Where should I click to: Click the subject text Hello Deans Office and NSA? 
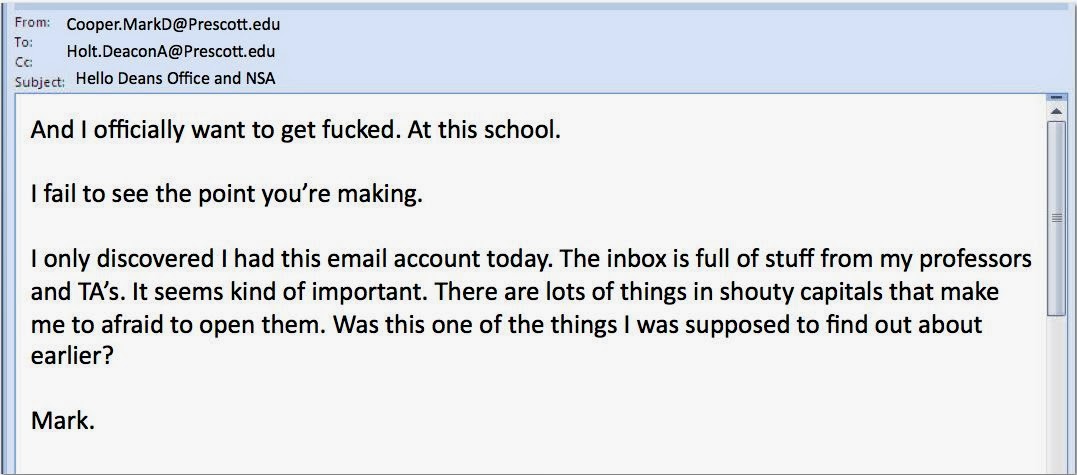175,79
